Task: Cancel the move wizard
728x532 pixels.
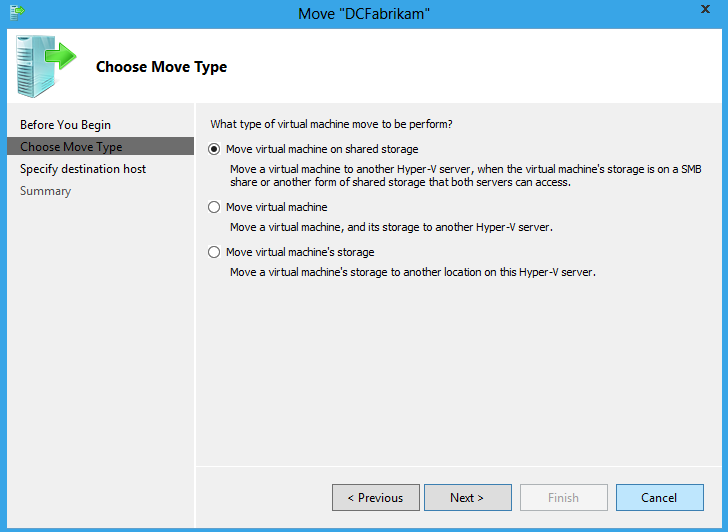Action: tap(660, 498)
